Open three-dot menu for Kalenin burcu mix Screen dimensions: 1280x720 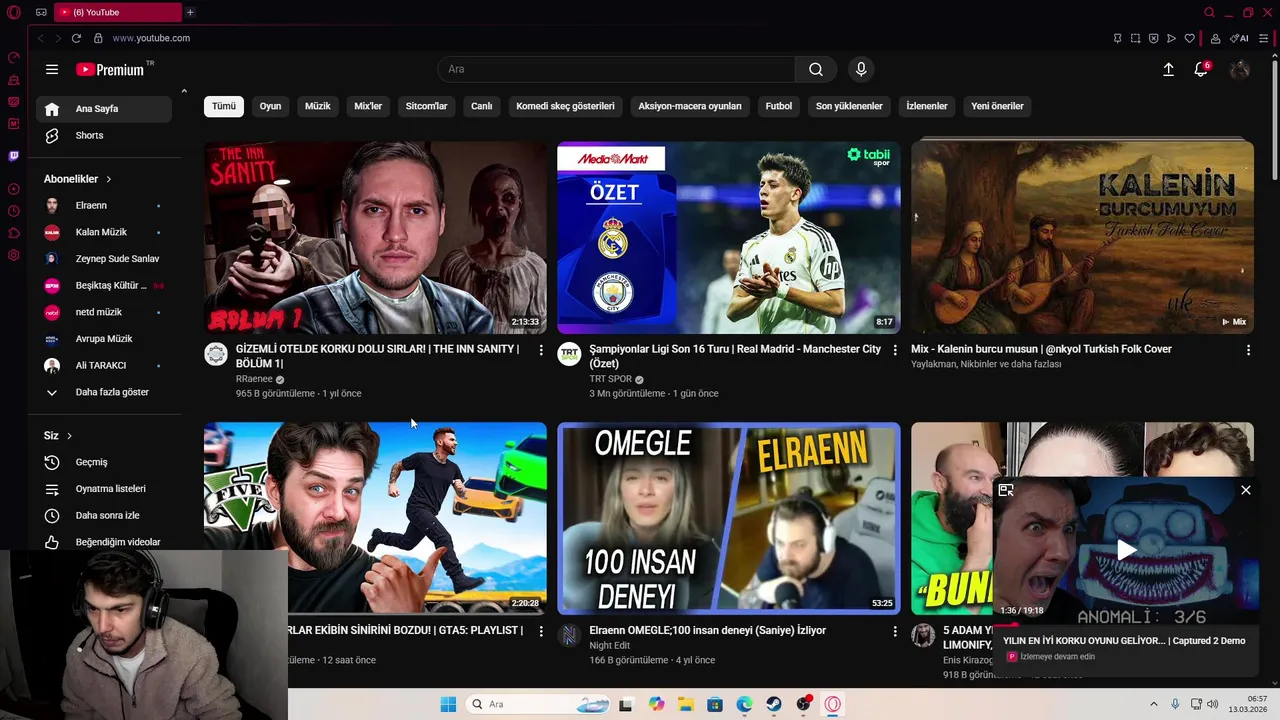pos(1248,350)
